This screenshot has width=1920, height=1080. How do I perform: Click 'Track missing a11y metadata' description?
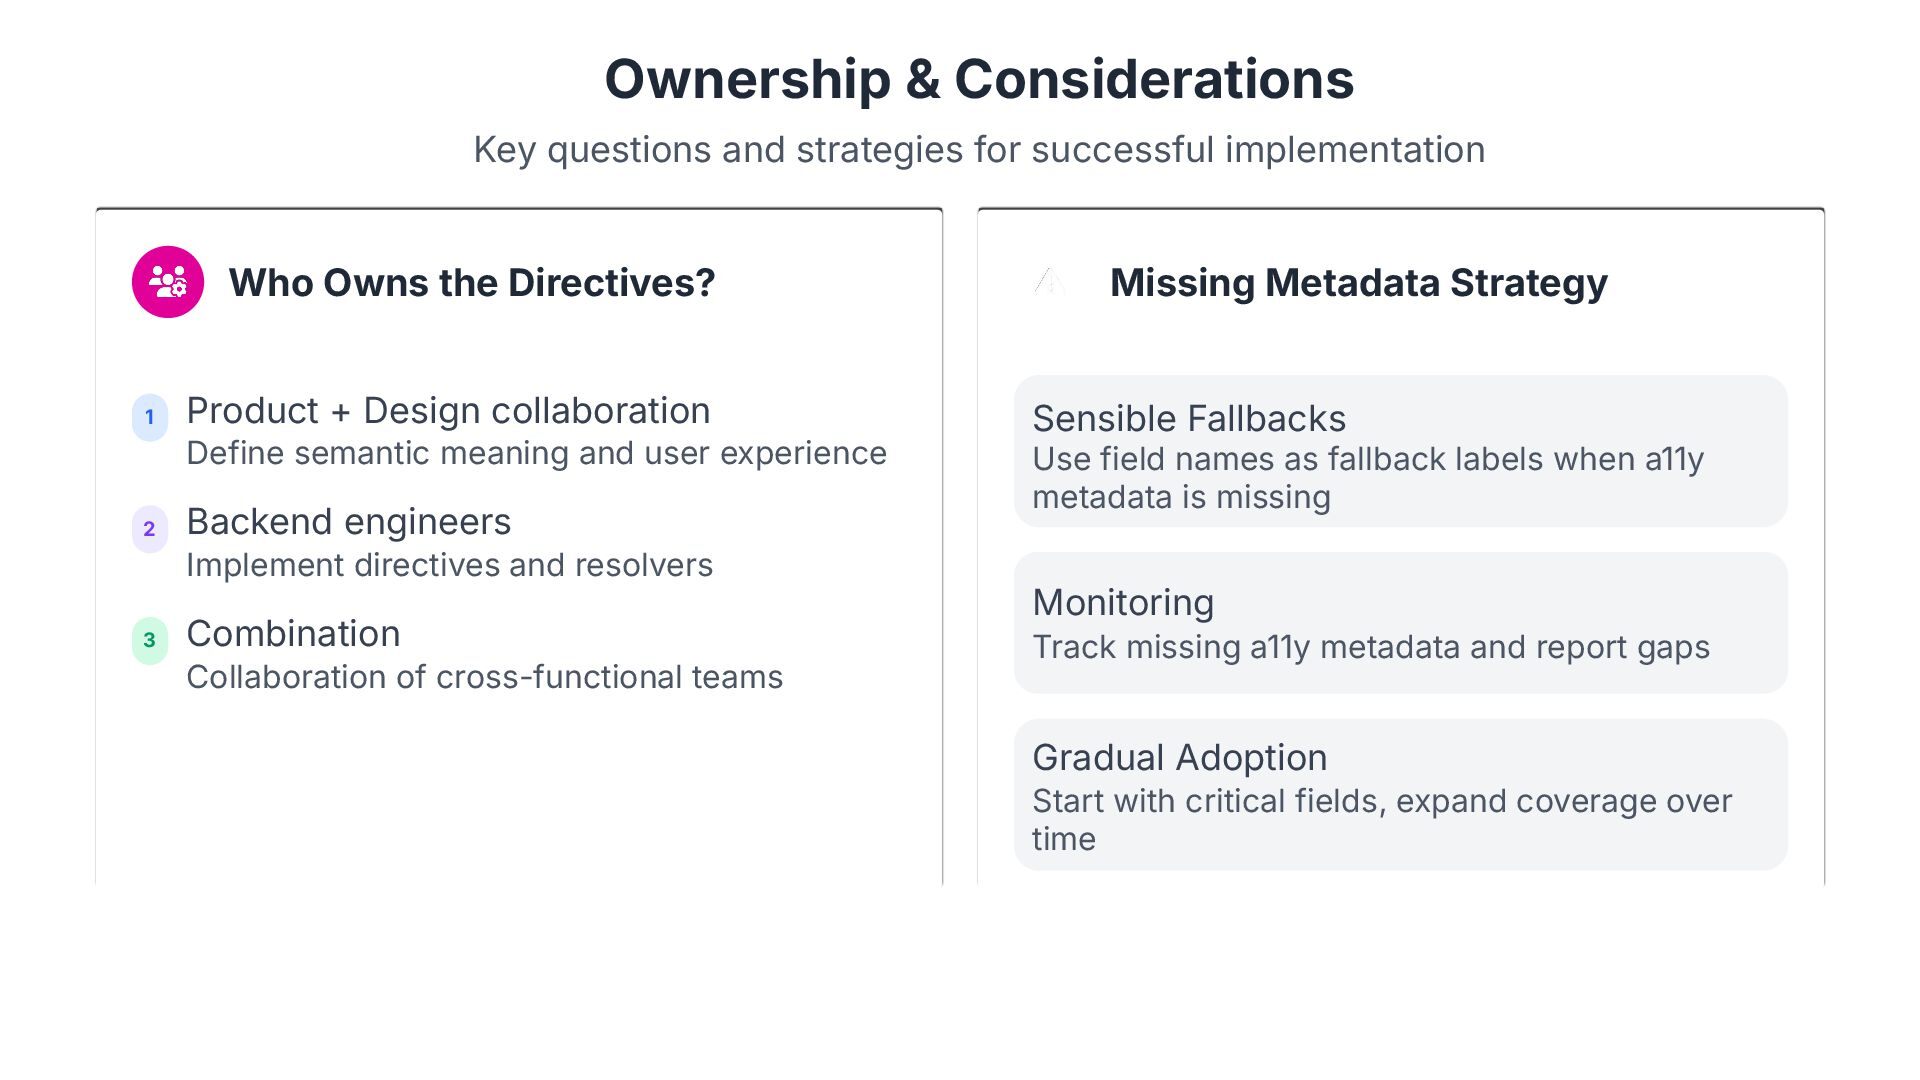tap(1371, 647)
